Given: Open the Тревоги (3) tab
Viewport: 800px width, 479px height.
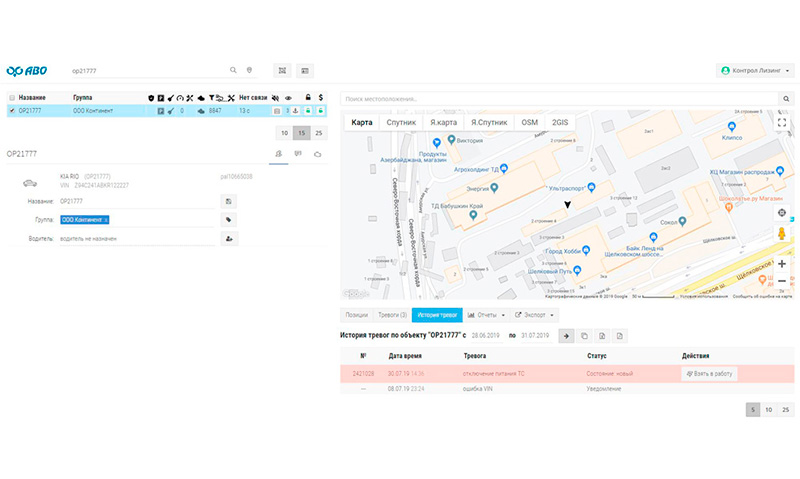Looking at the screenshot, I should [x=392, y=315].
